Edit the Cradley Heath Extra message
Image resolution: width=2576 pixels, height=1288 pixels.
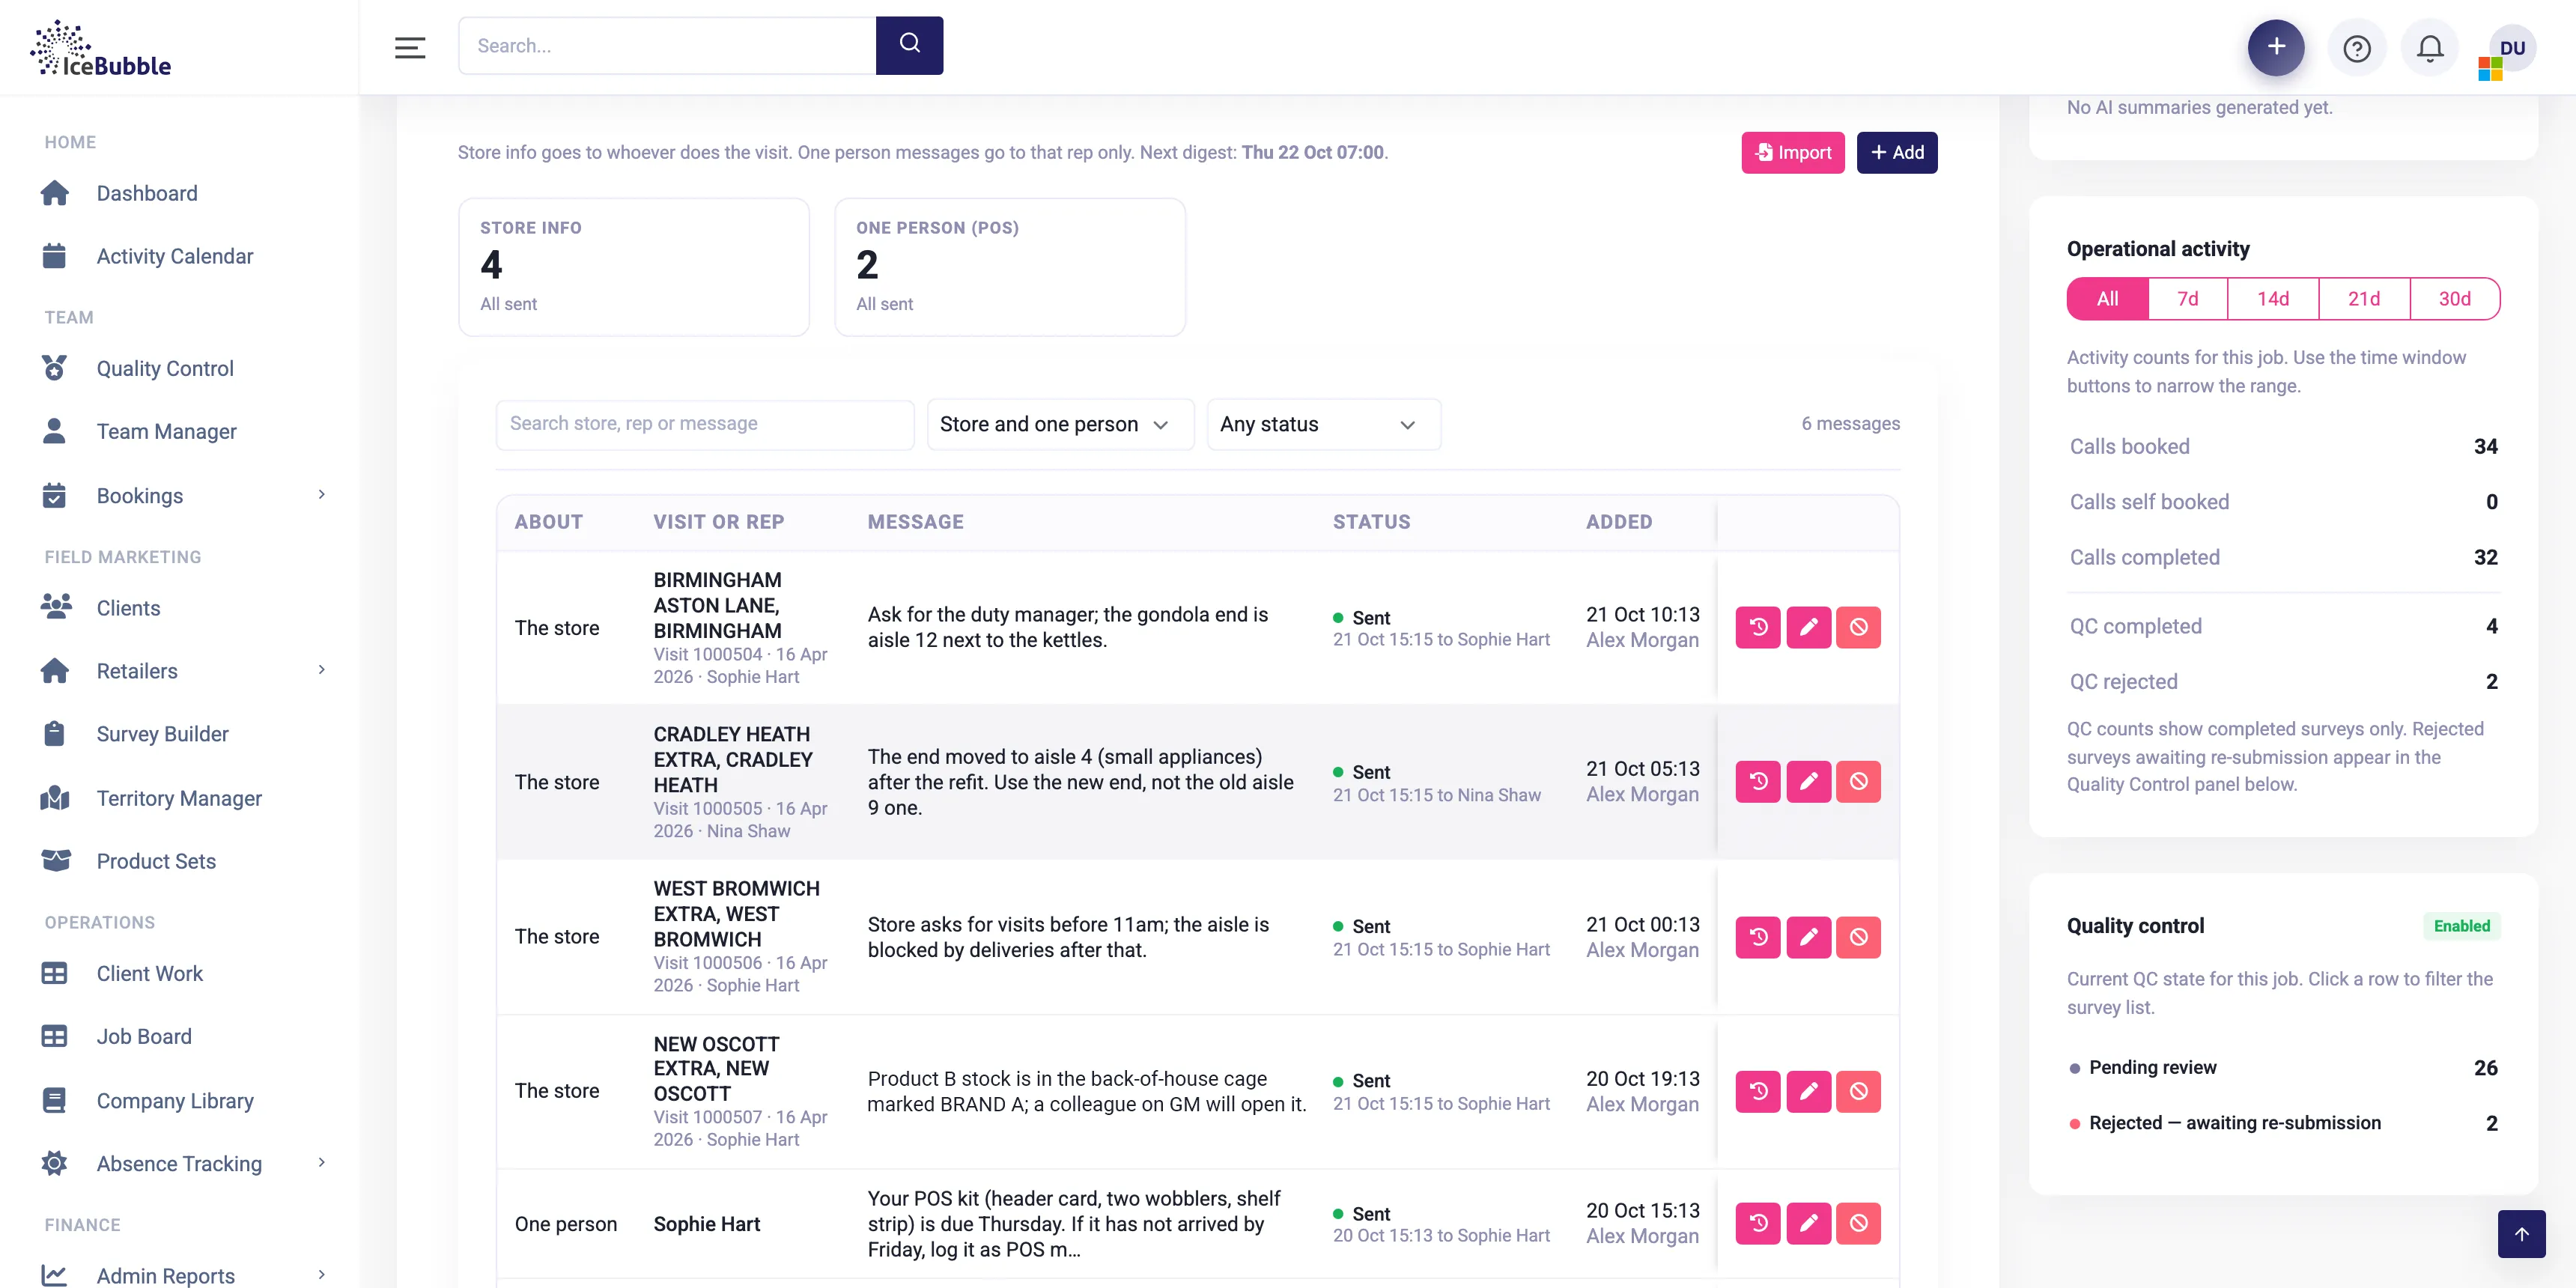pos(1808,781)
